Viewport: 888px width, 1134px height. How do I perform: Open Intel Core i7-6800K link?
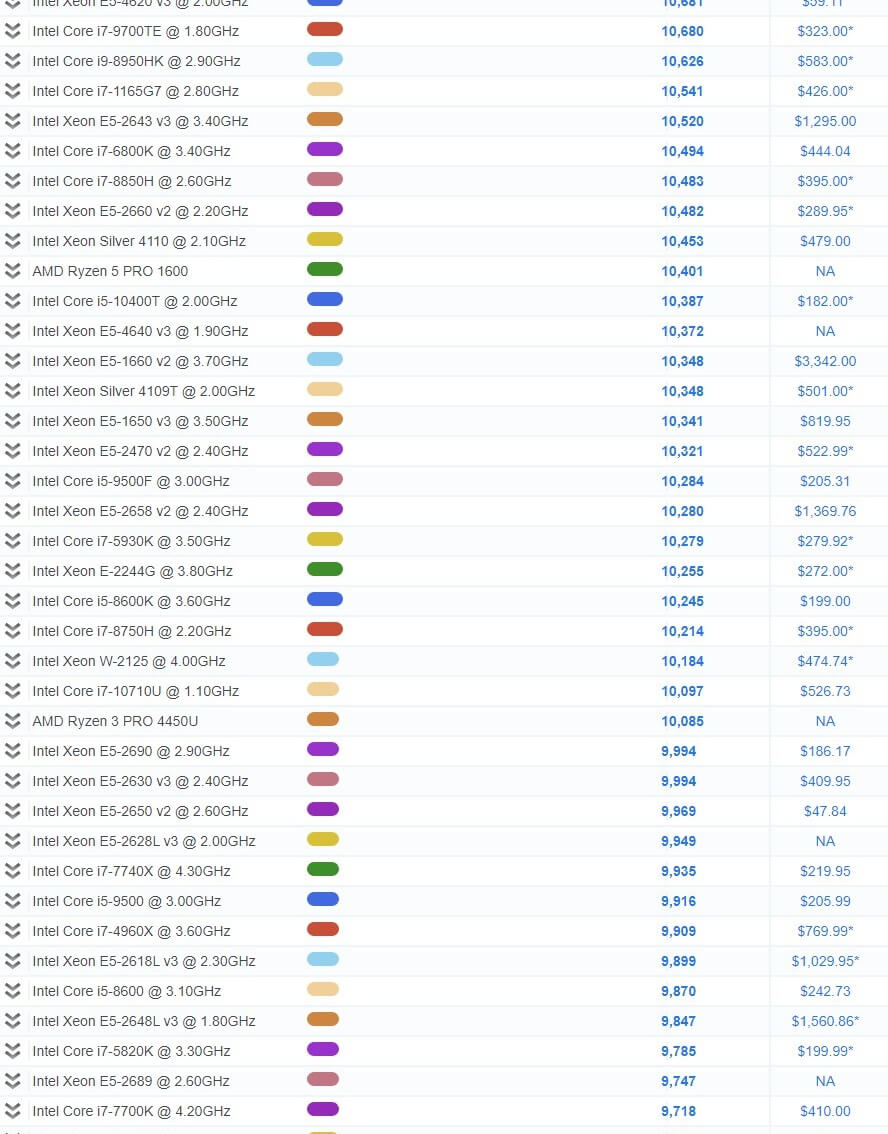132,151
